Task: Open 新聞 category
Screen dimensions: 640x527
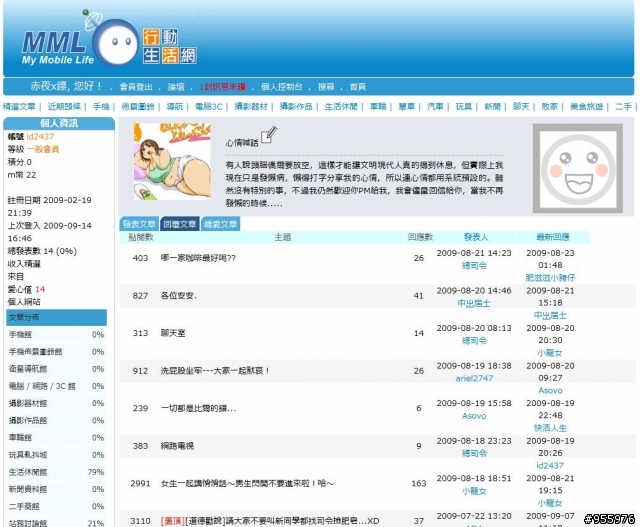Action: pyautogui.click(x=492, y=107)
